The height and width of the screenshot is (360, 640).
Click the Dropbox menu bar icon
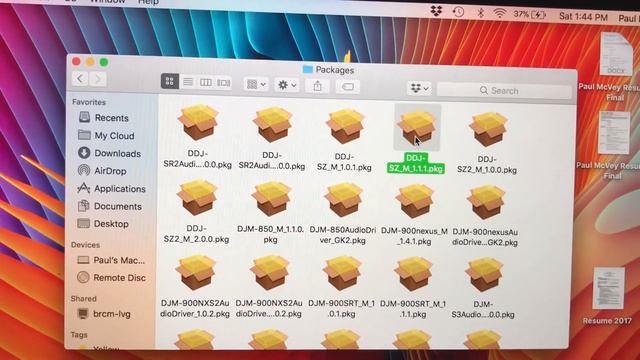(x=436, y=11)
